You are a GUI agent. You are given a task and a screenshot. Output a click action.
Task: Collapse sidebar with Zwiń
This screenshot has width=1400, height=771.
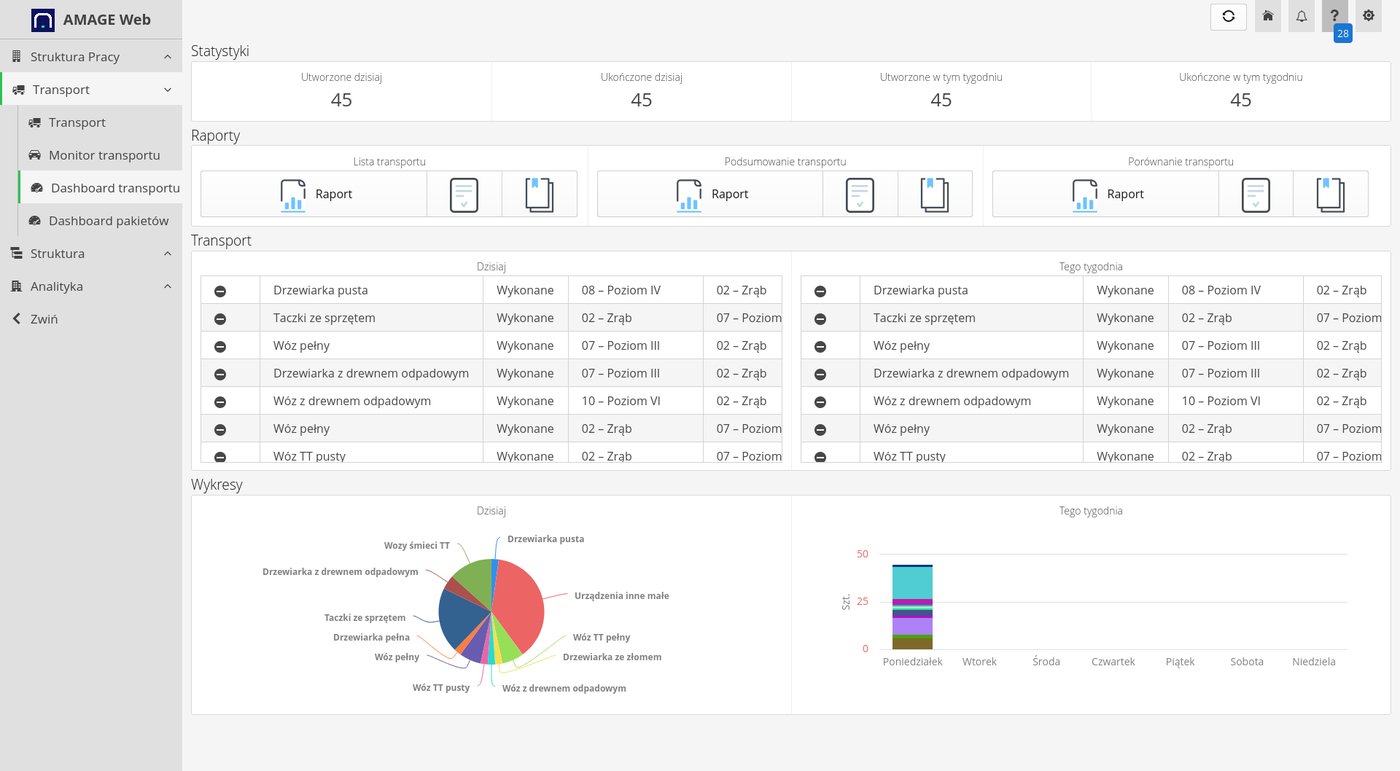[91, 319]
